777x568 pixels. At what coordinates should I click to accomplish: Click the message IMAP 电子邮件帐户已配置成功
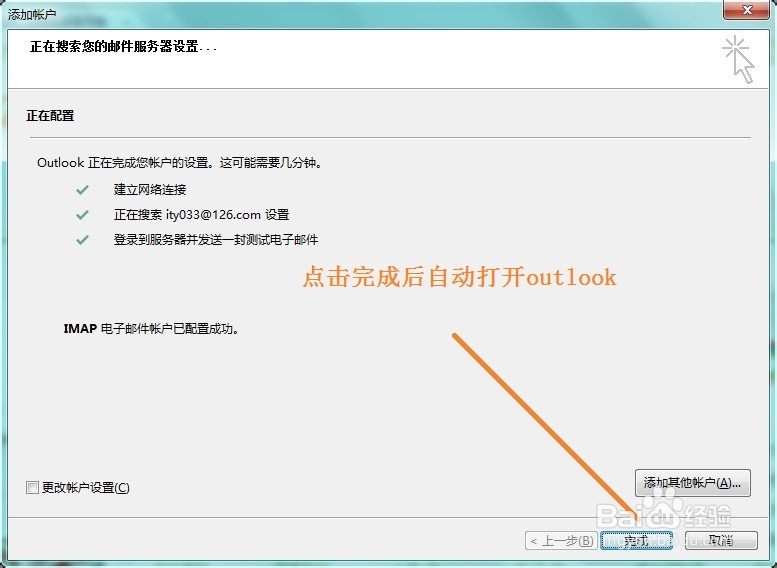pos(152,329)
